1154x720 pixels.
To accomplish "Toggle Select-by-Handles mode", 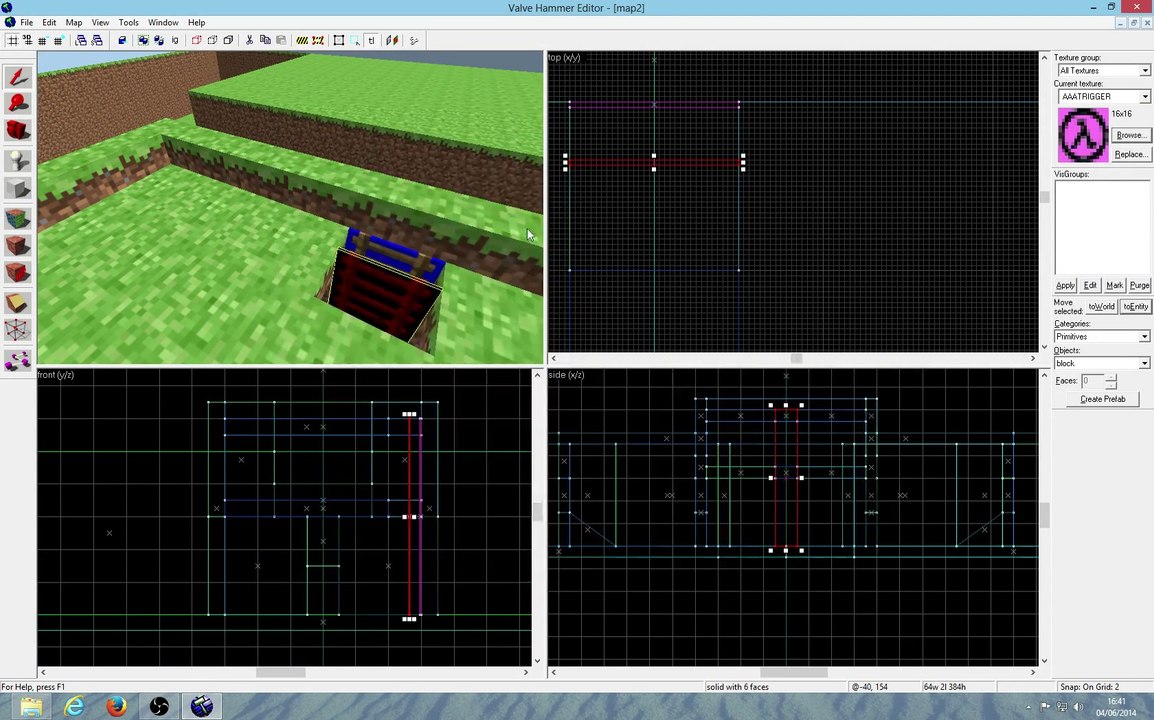I will [339, 40].
